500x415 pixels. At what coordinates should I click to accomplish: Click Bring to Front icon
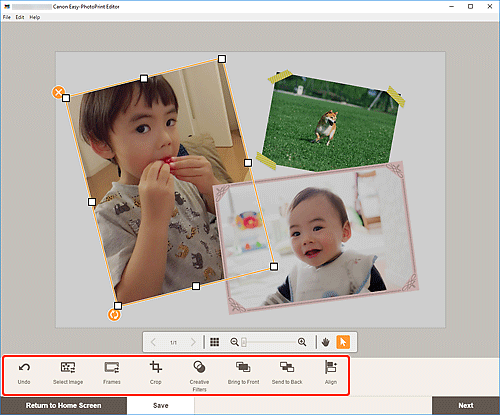point(243,367)
